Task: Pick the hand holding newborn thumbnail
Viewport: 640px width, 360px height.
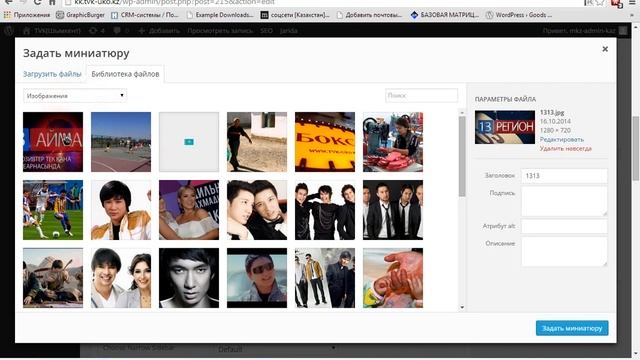Action: click(393, 278)
